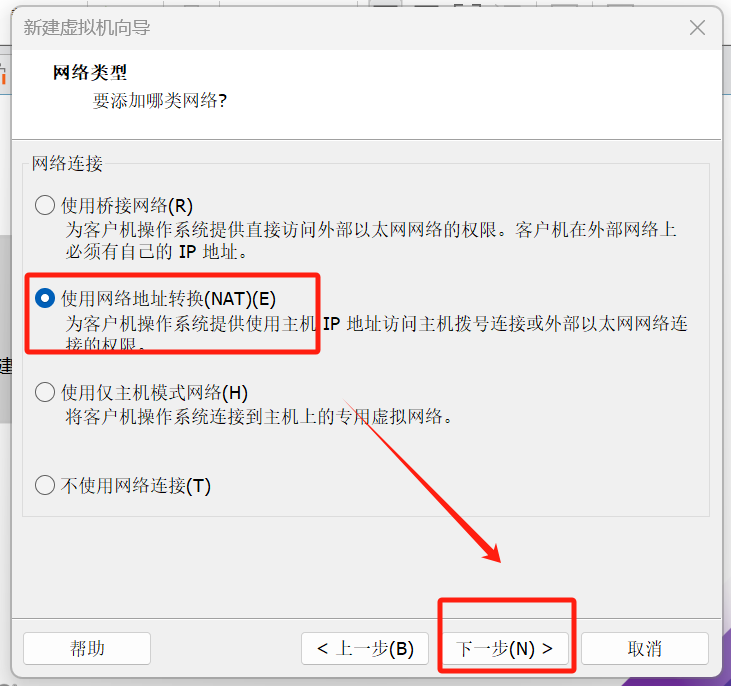Click the host-only description about 专用虚拟网络

259,416
